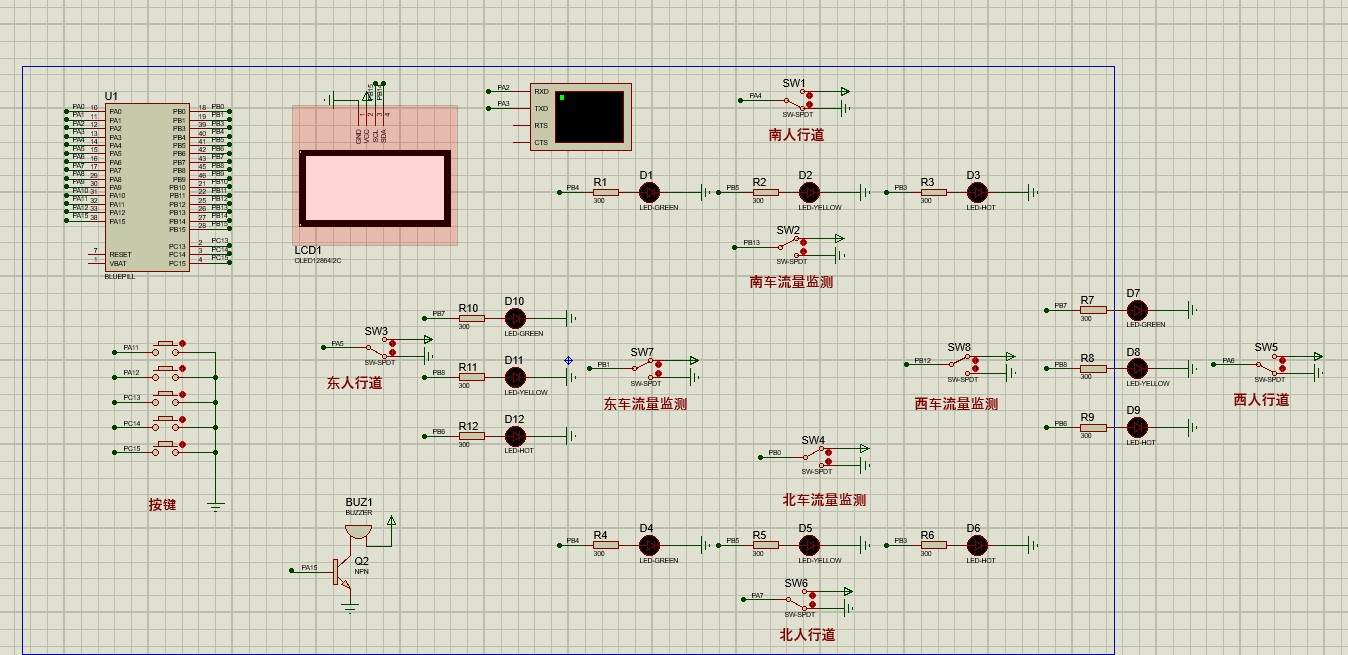Image resolution: width=1348 pixels, height=655 pixels.
Task: Select the U1 BLUEPILL microcontroller
Action: 148,187
